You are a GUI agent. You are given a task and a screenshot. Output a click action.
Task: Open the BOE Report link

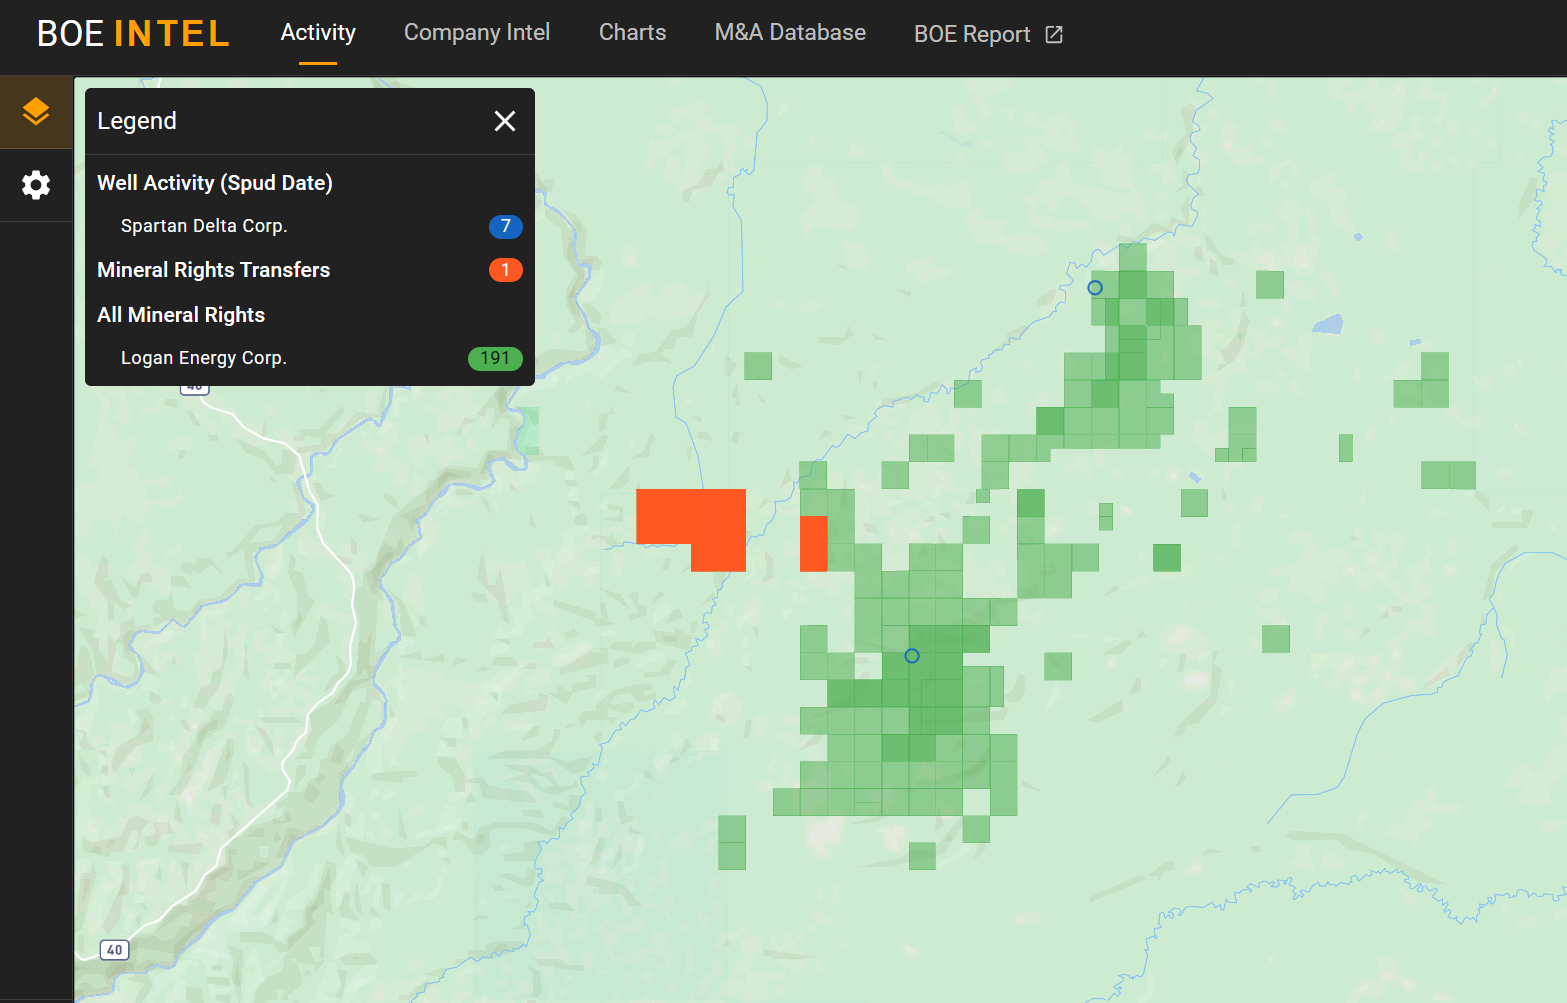pyautogui.click(x=971, y=35)
